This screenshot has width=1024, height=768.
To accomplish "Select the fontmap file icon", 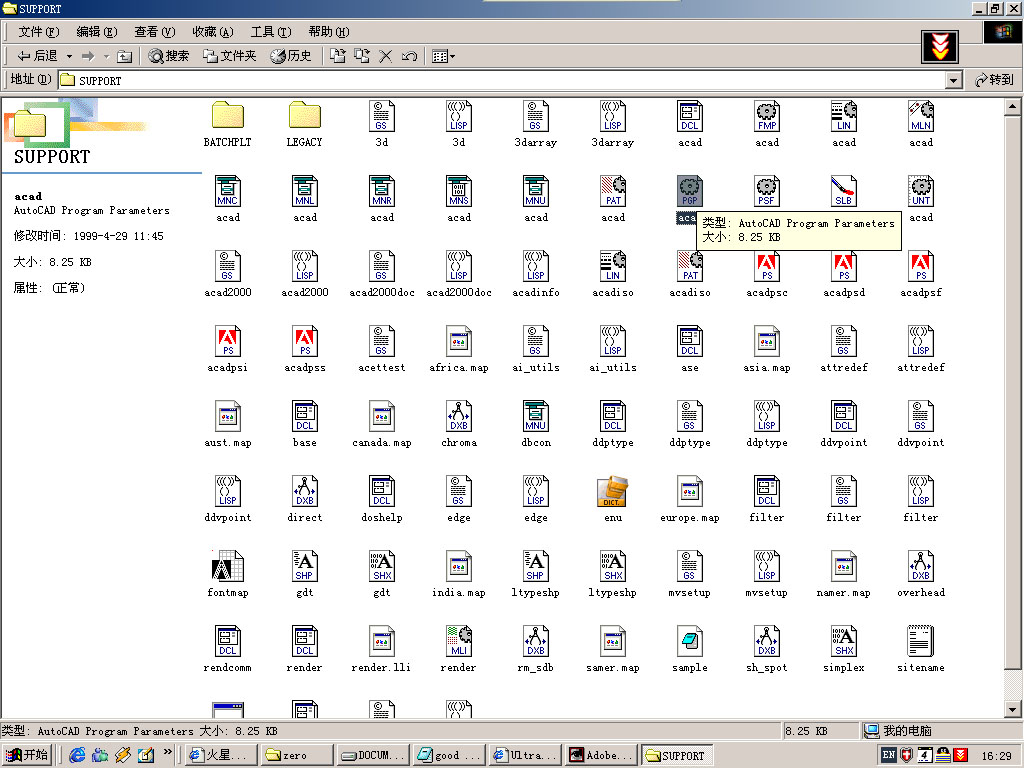I will click(x=228, y=566).
